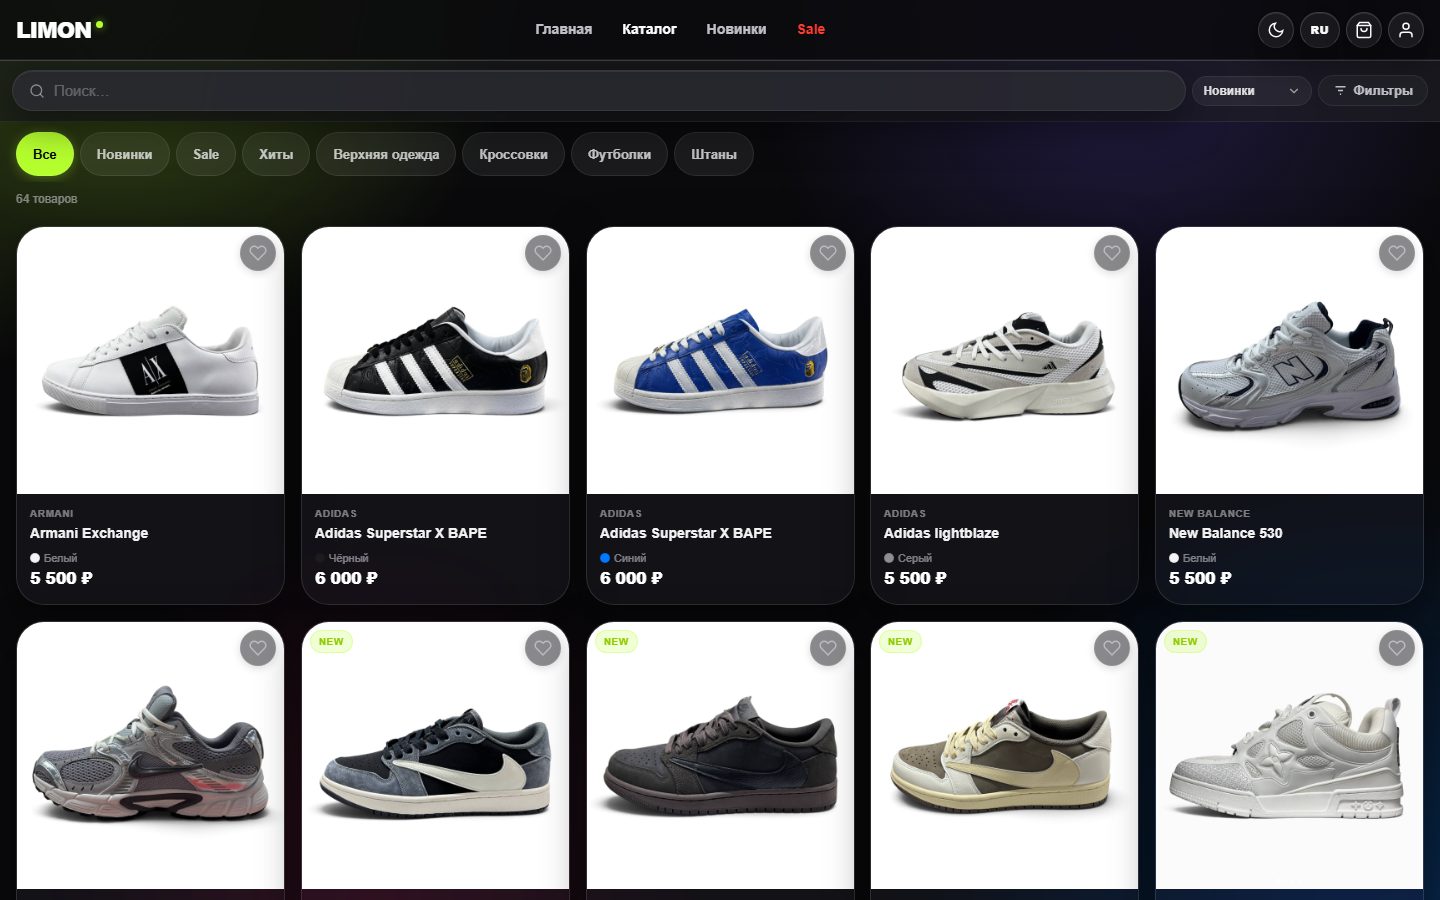Open the grey running sneaker image without NEW badge
The width and height of the screenshot is (1440, 900).
pyautogui.click(x=150, y=756)
